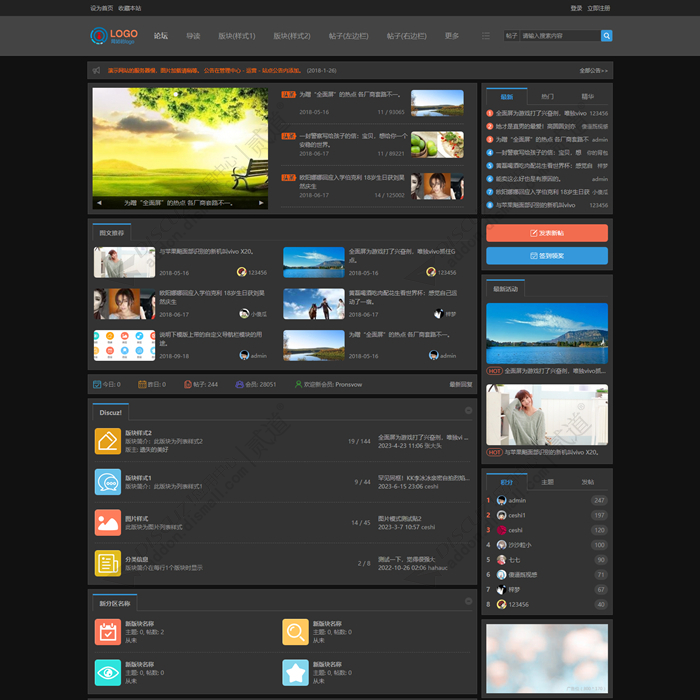Switch to the 积分 ranking tab
The width and height of the screenshot is (700, 700).
[507, 482]
